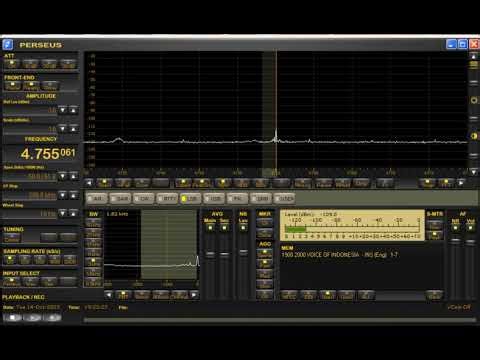Choose Wav under Input Select
480x360 pixels.
tap(31, 282)
